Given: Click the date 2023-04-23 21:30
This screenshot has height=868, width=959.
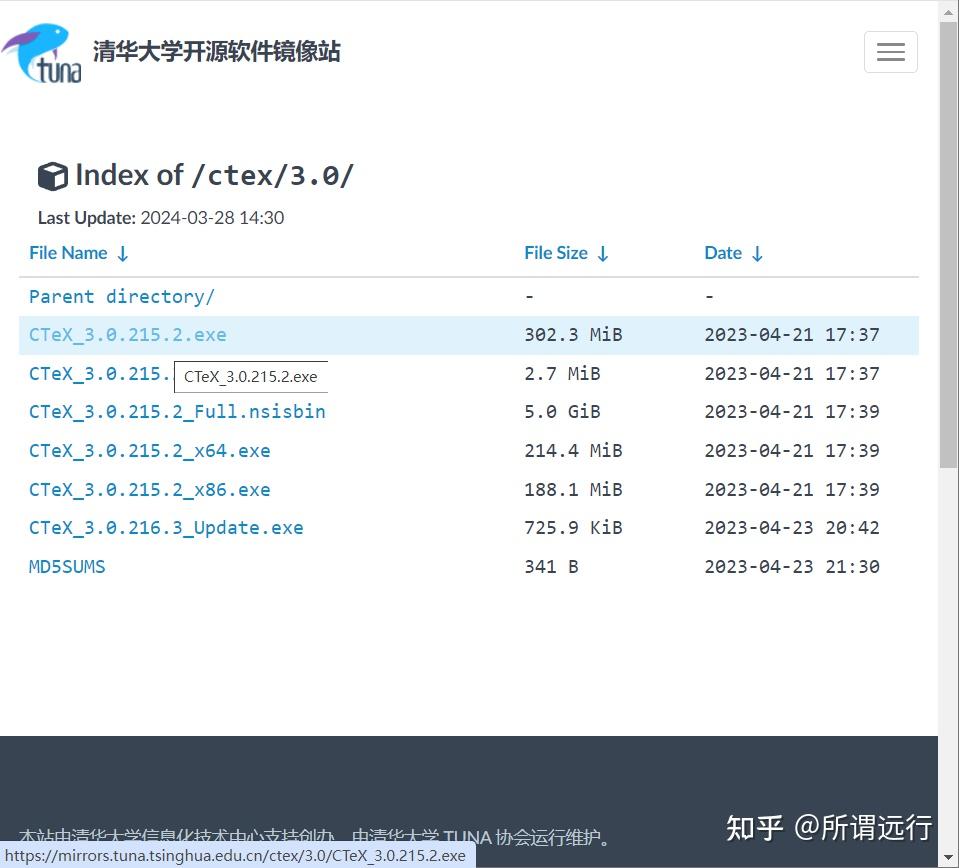Looking at the screenshot, I should (792, 567).
